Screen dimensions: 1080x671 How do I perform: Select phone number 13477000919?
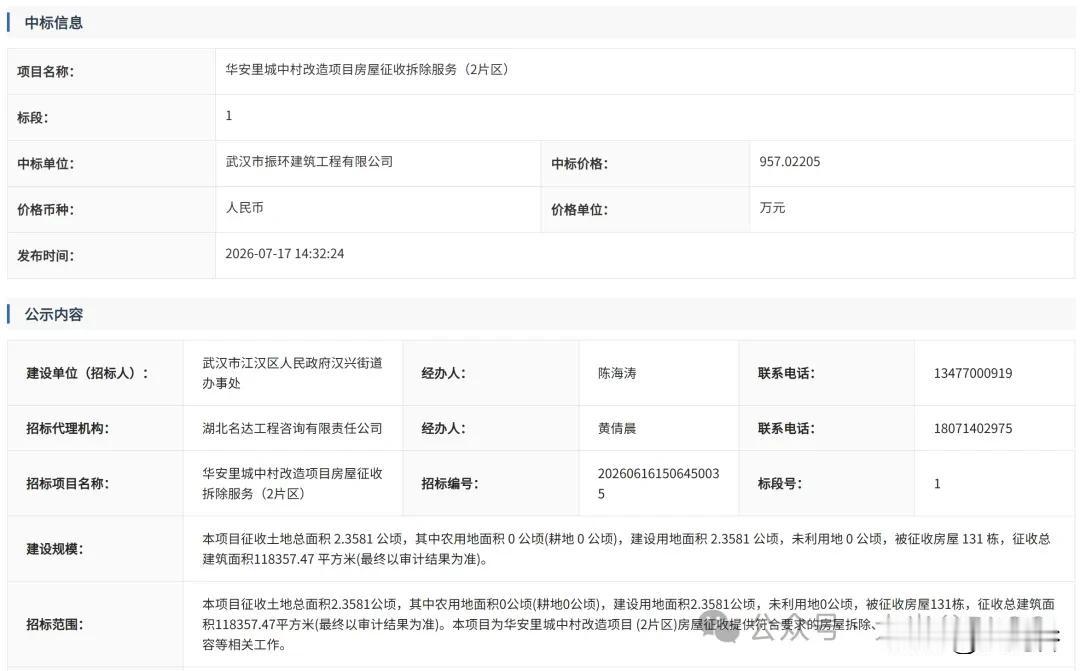click(x=973, y=373)
